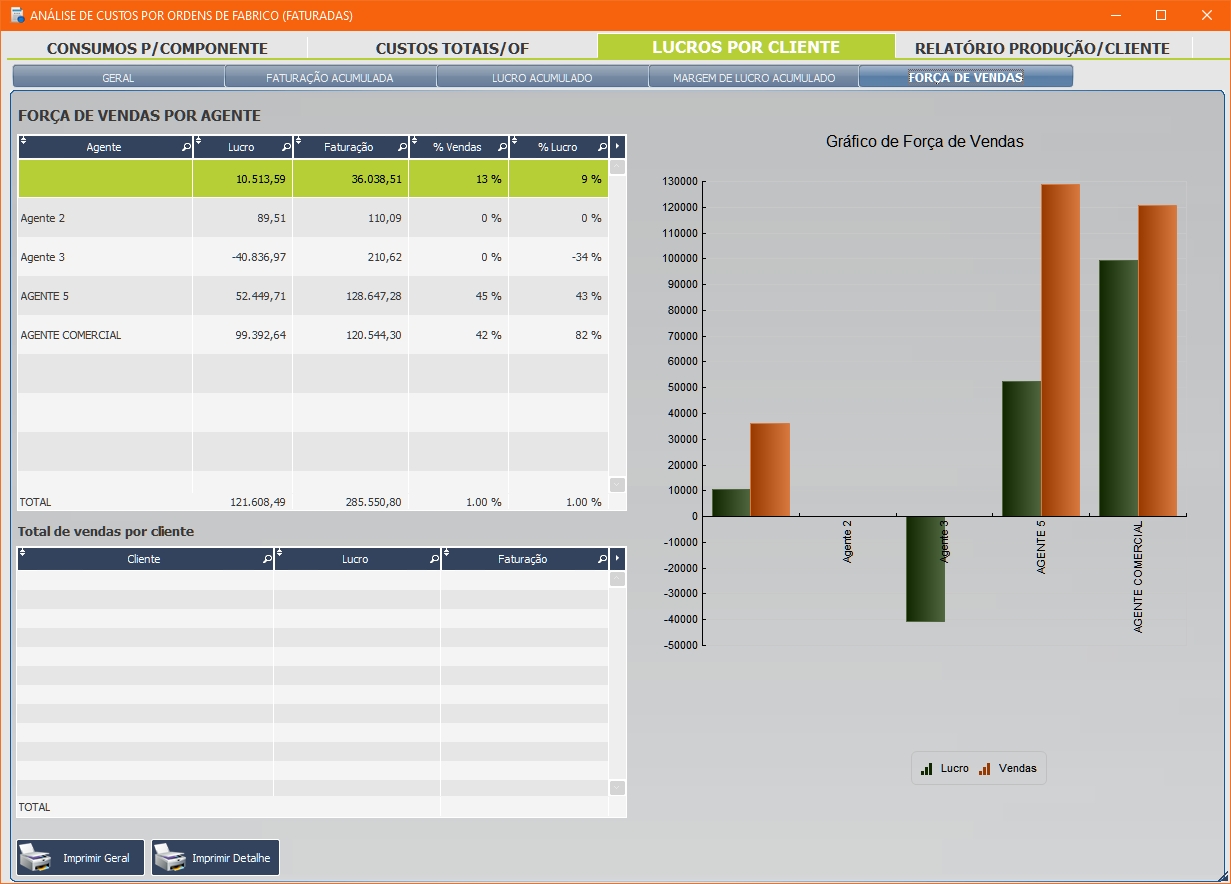Select the Margem de Lucro Acumulado subtab
1231x884 pixels.
coord(753,77)
